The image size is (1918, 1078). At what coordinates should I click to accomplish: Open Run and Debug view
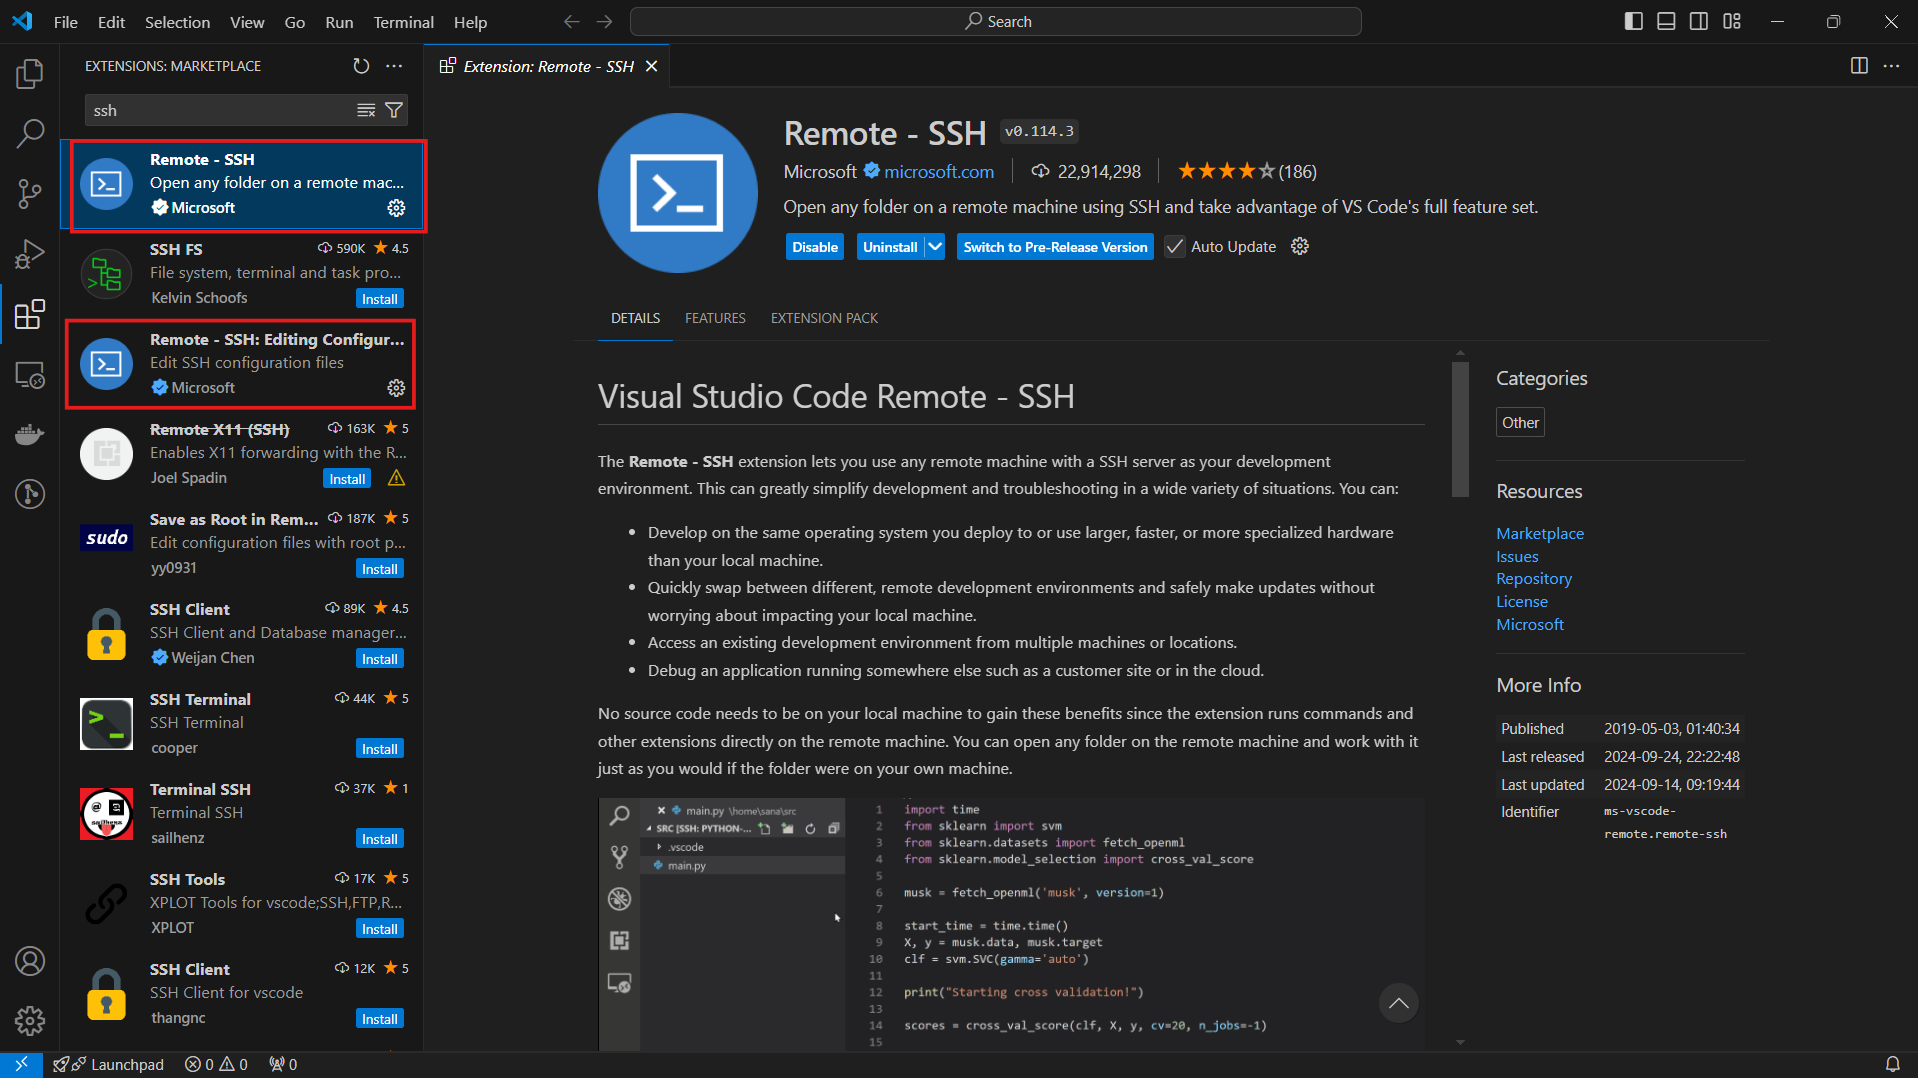click(x=30, y=254)
